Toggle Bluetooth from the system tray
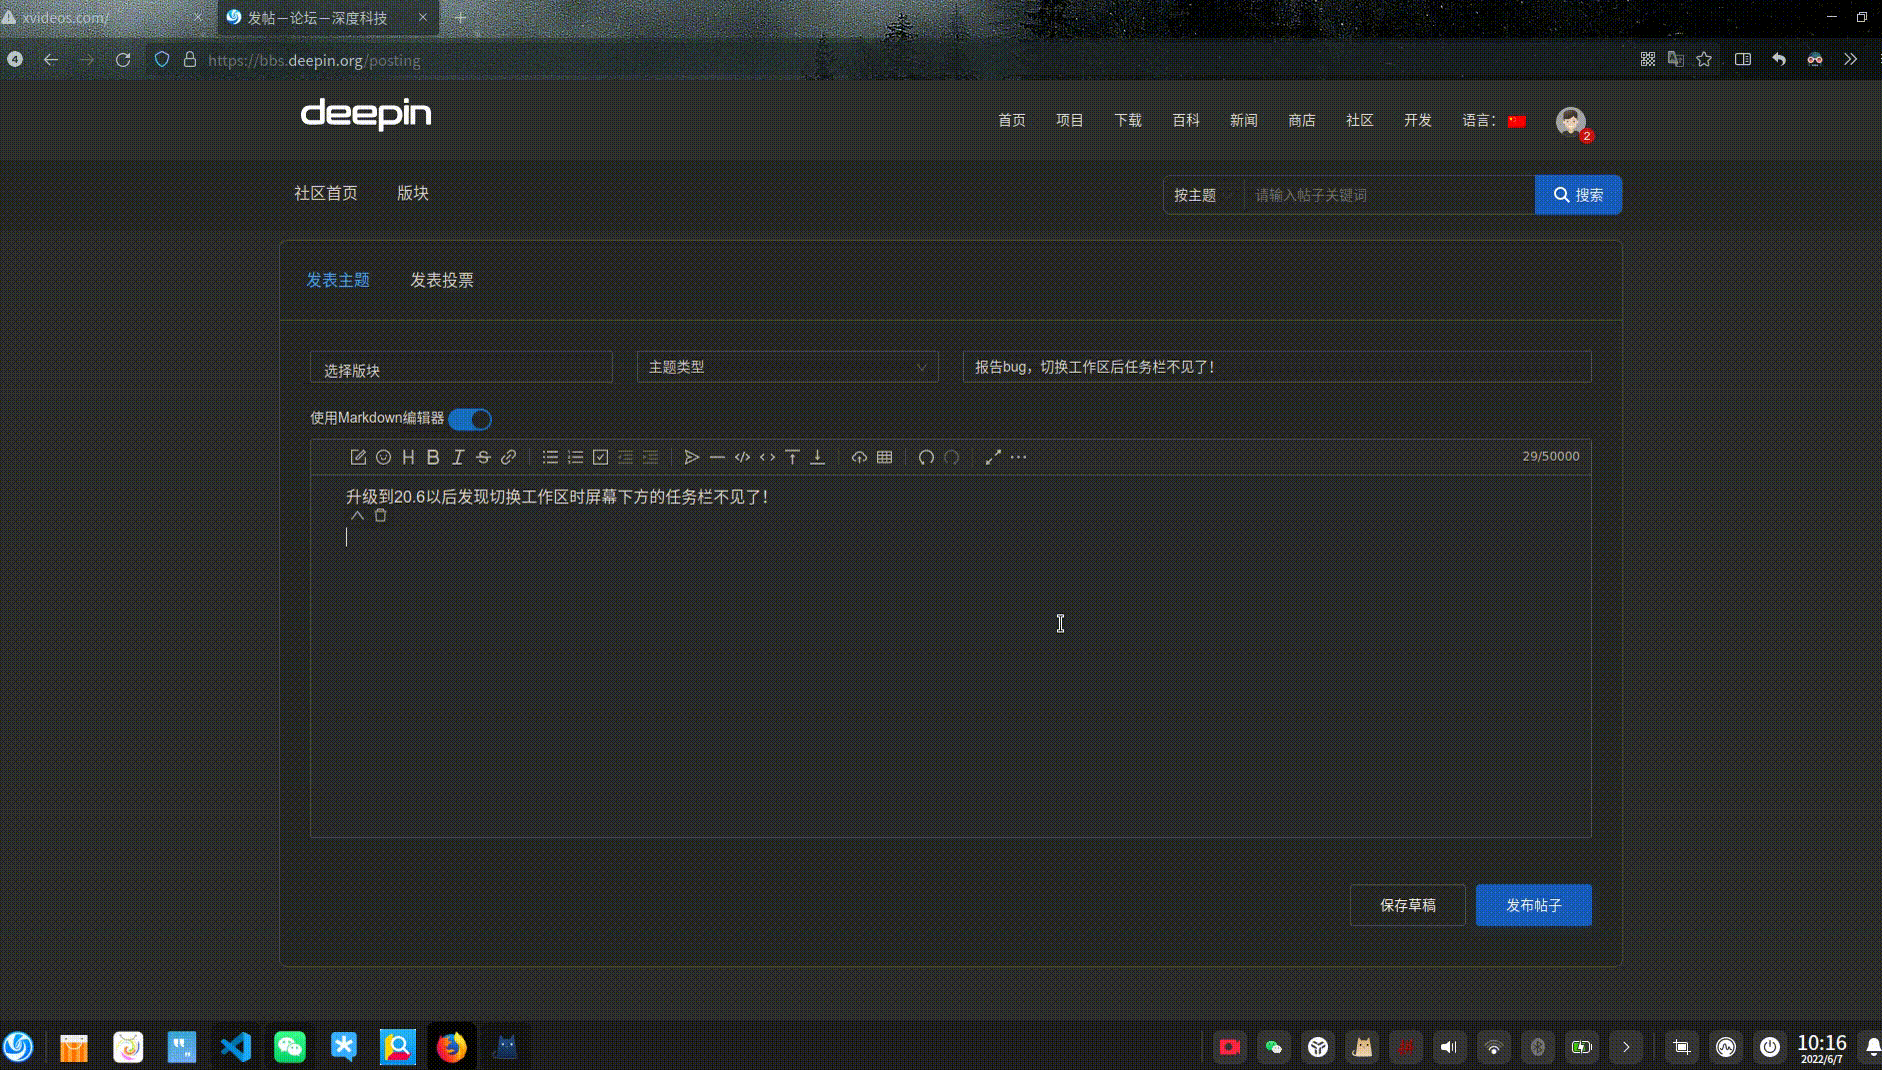This screenshot has width=1882, height=1070. [x=1537, y=1047]
